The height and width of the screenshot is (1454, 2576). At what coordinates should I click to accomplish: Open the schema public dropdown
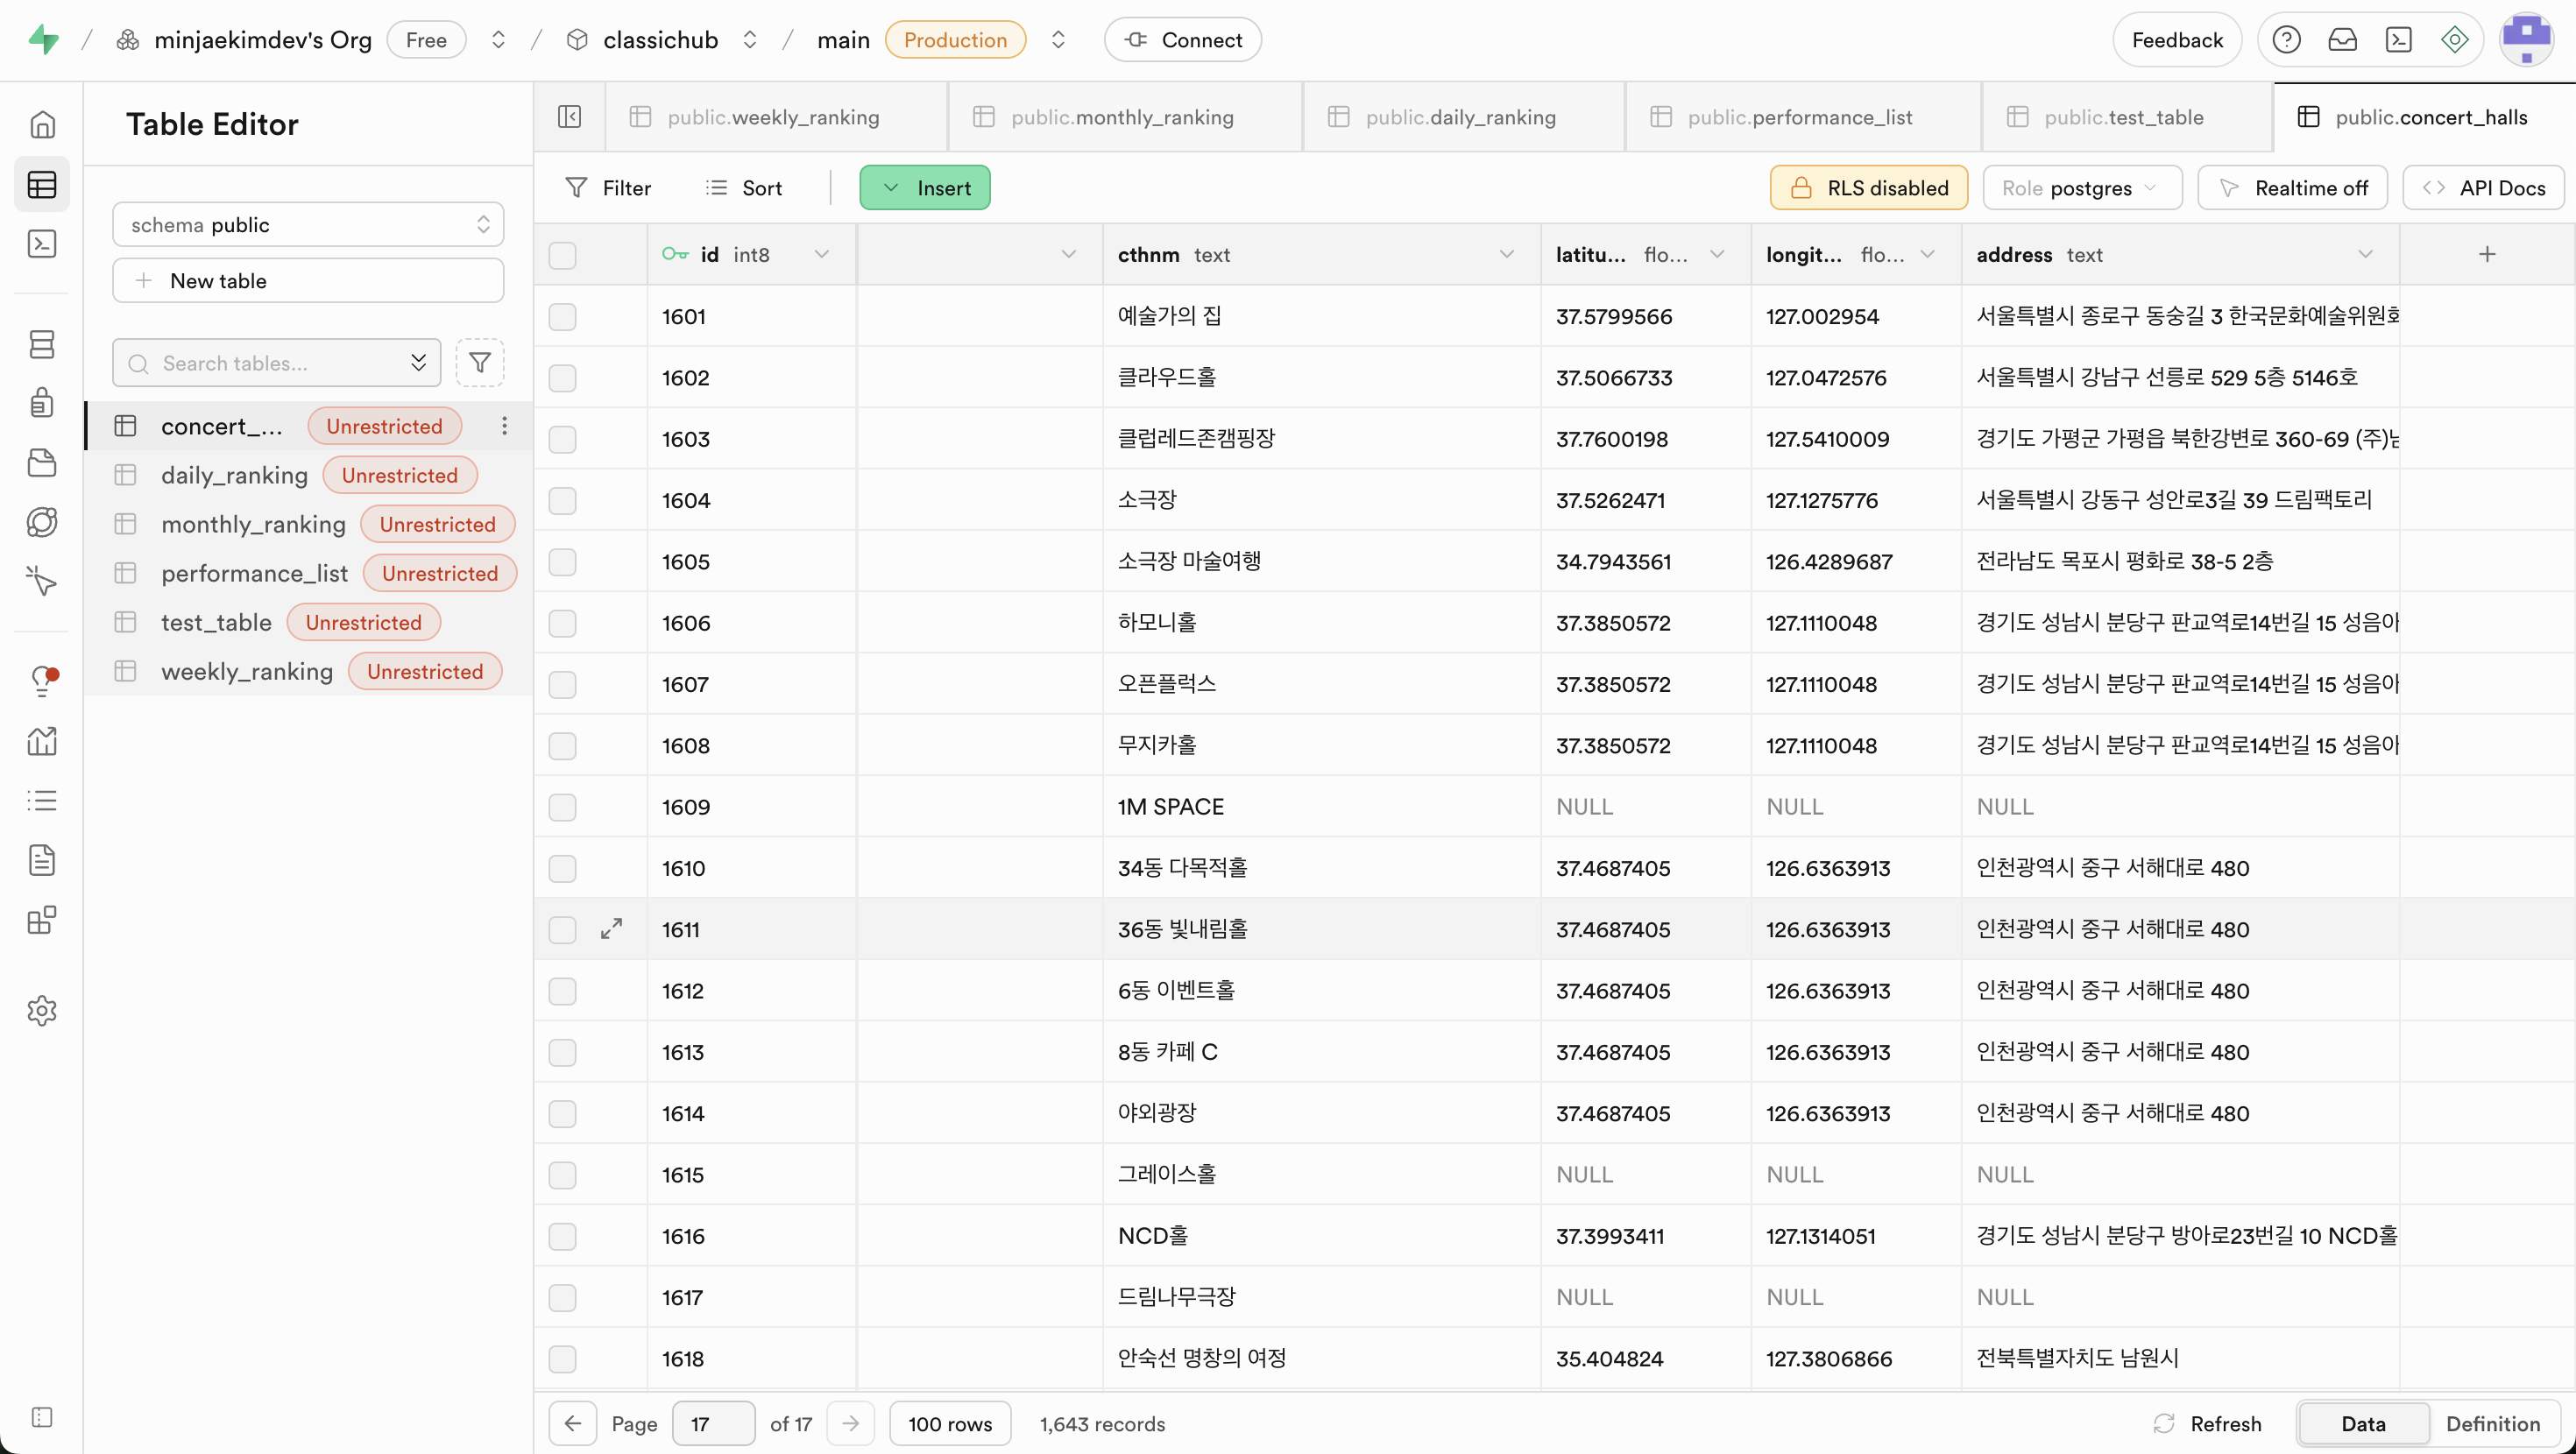[x=307, y=225]
